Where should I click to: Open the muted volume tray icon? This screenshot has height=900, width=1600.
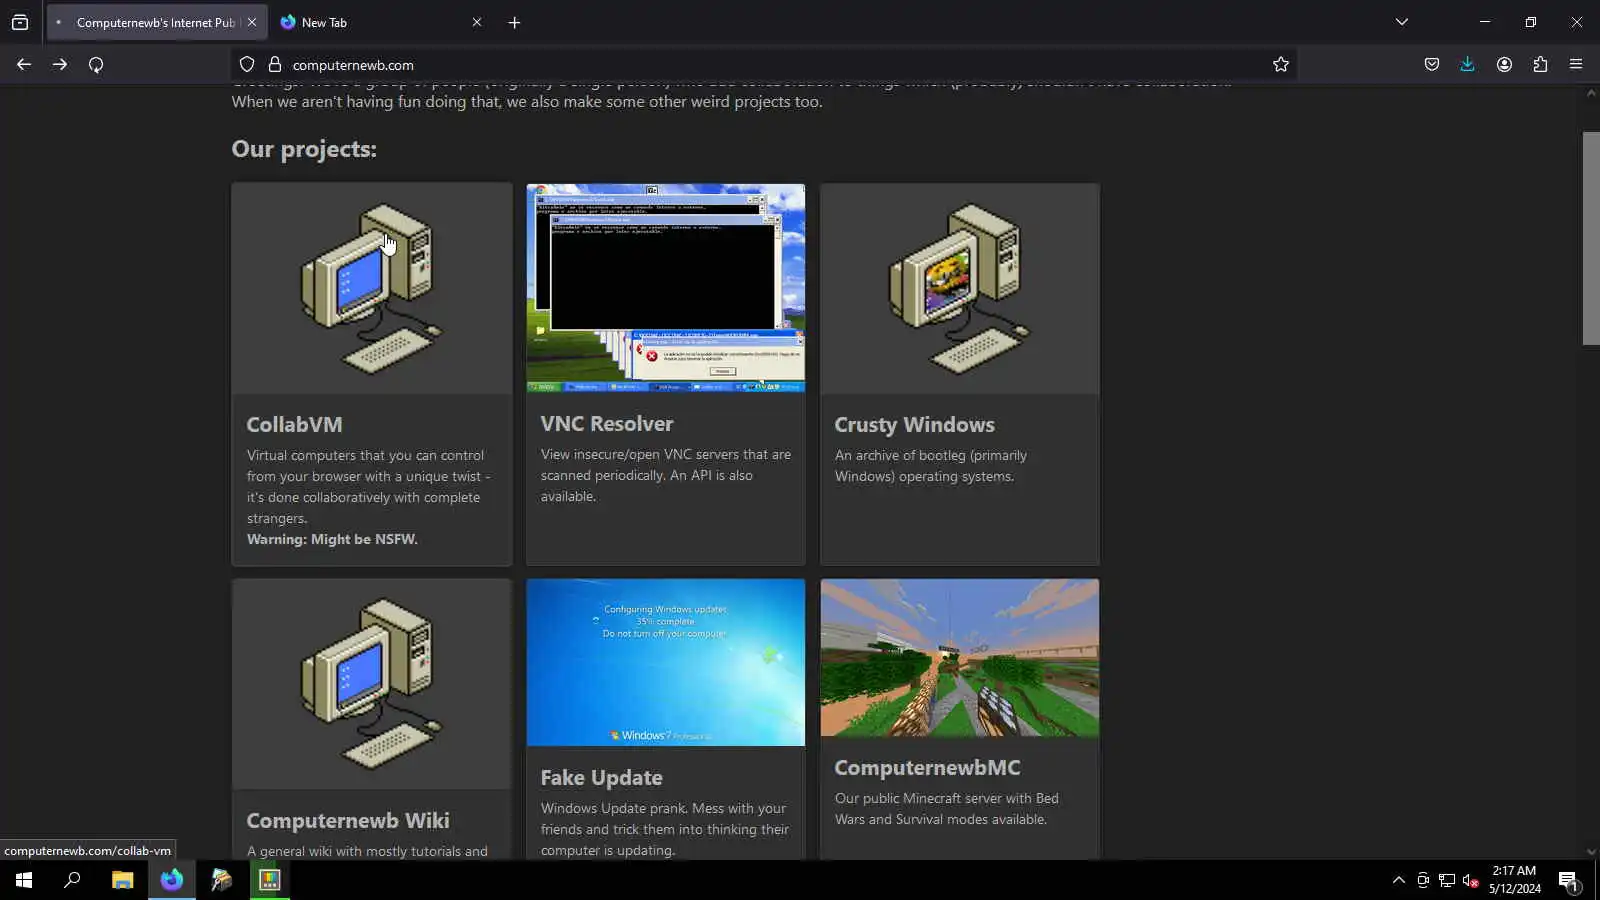pyautogui.click(x=1471, y=880)
